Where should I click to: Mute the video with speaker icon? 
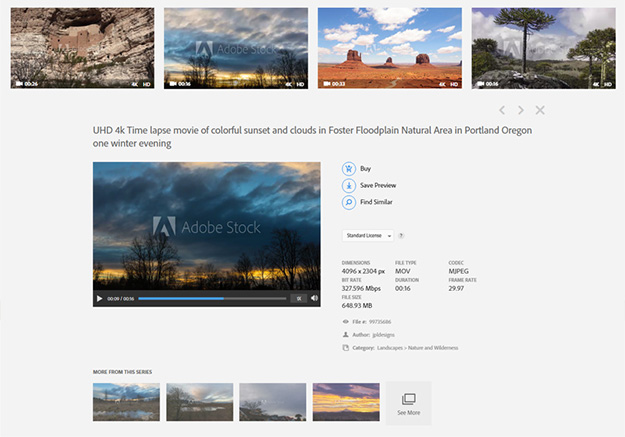point(314,298)
